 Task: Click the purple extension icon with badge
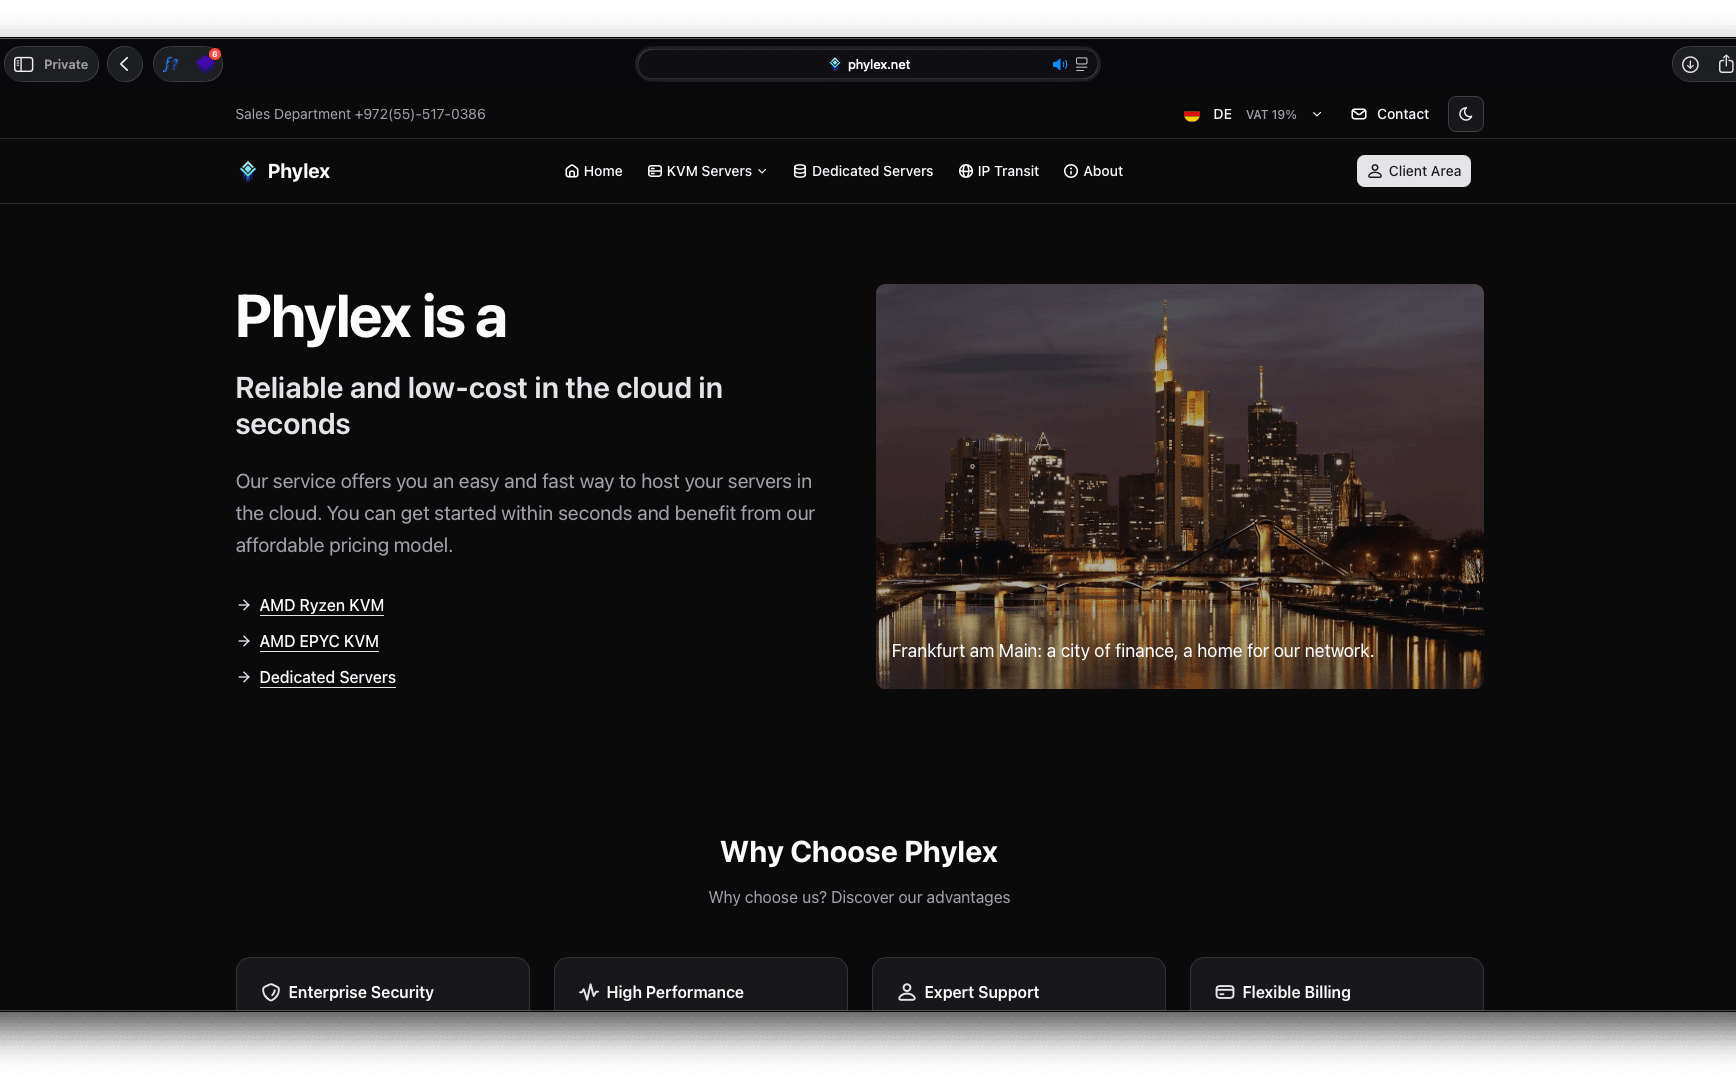click(206, 64)
